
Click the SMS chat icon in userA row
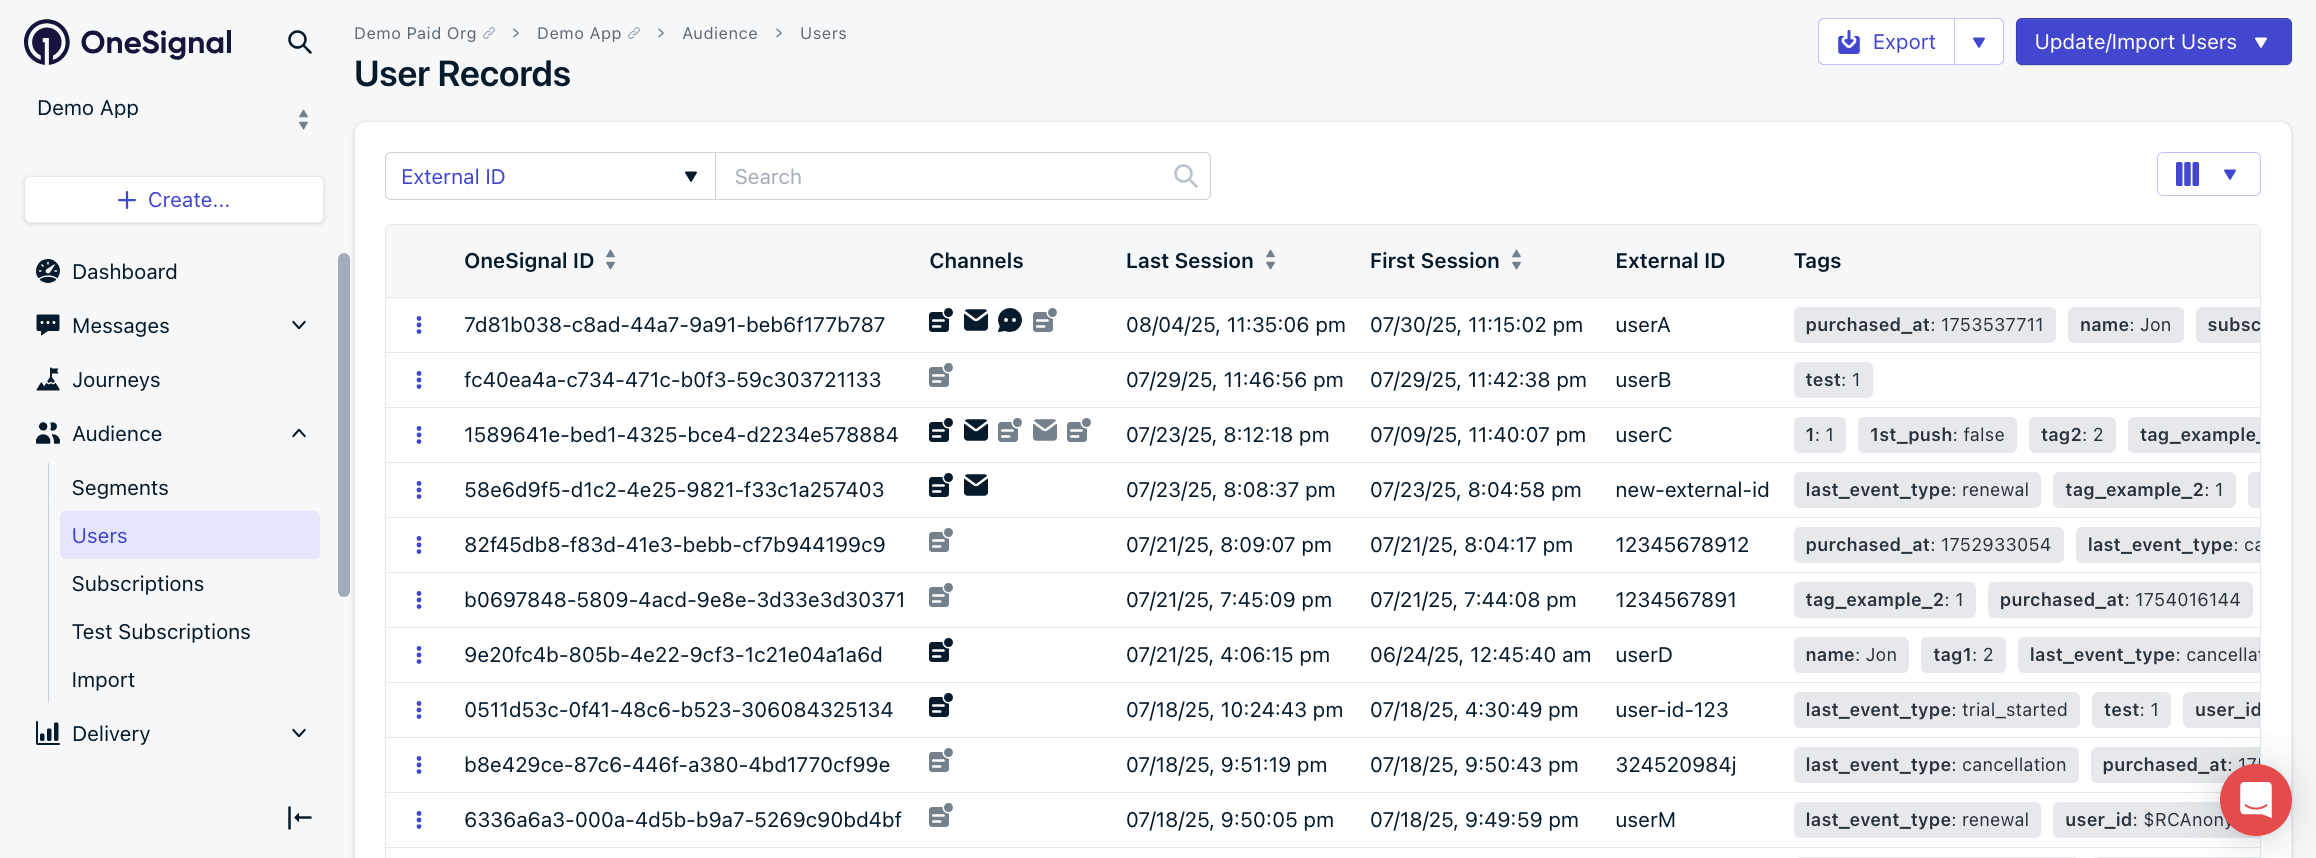pos(1010,320)
